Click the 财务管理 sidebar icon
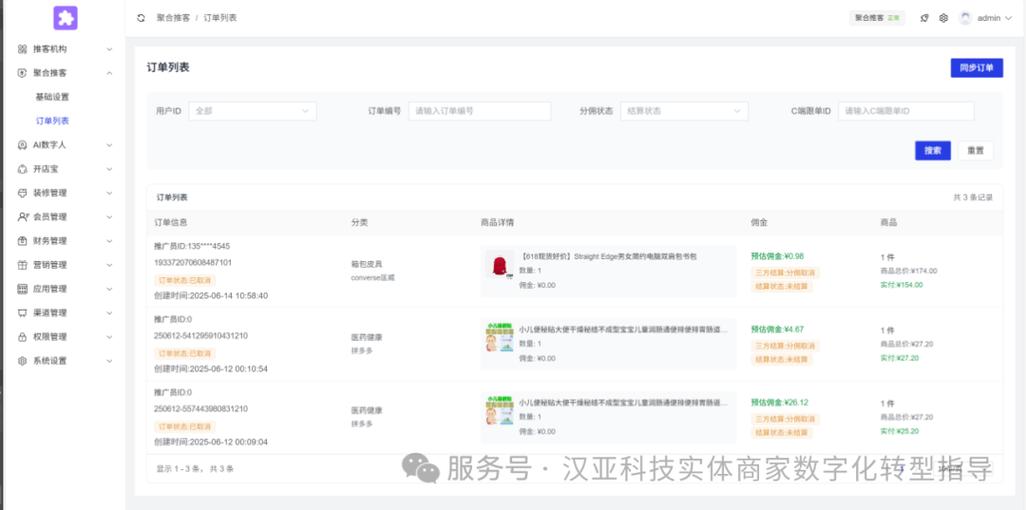Viewport: 1026px width, 510px height. (22, 241)
